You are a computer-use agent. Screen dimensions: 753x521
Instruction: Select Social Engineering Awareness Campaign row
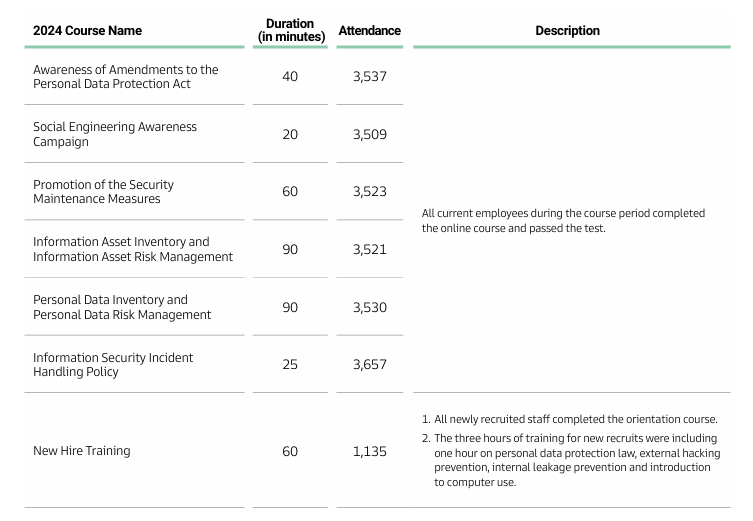[115, 134]
